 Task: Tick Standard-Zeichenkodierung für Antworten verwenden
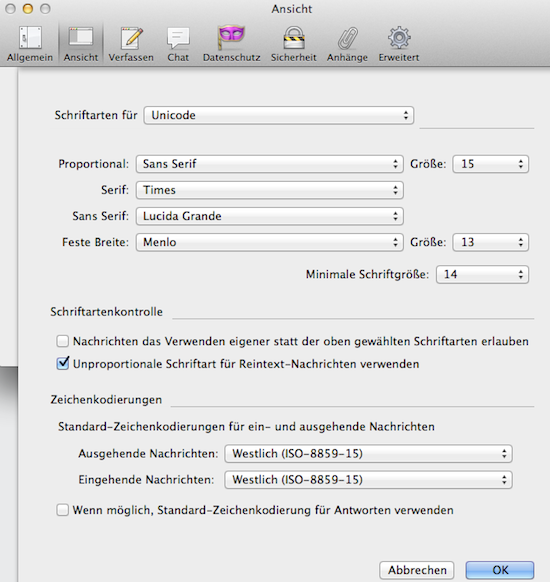pos(62,510)
